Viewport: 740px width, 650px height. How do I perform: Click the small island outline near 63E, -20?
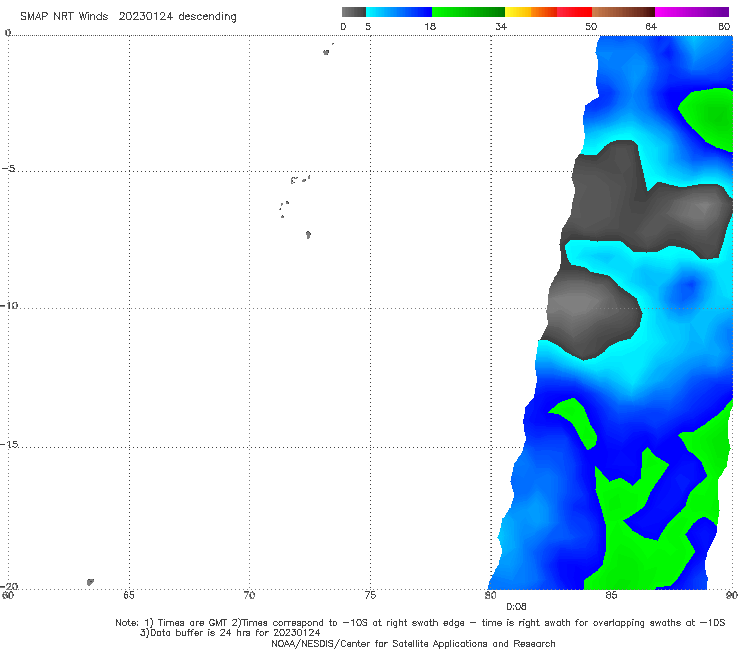[x=90, y=582]
